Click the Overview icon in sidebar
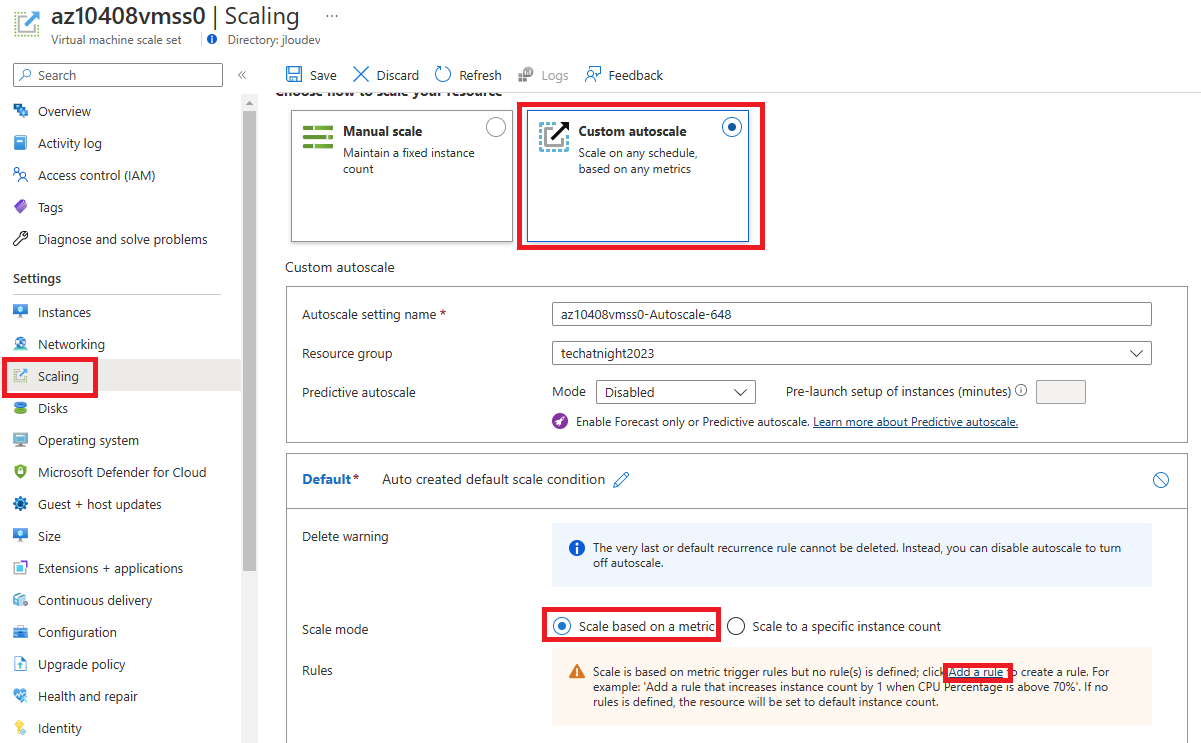Image resolution: width=1201 pixels, height=743 pixels. coord(21,111)
